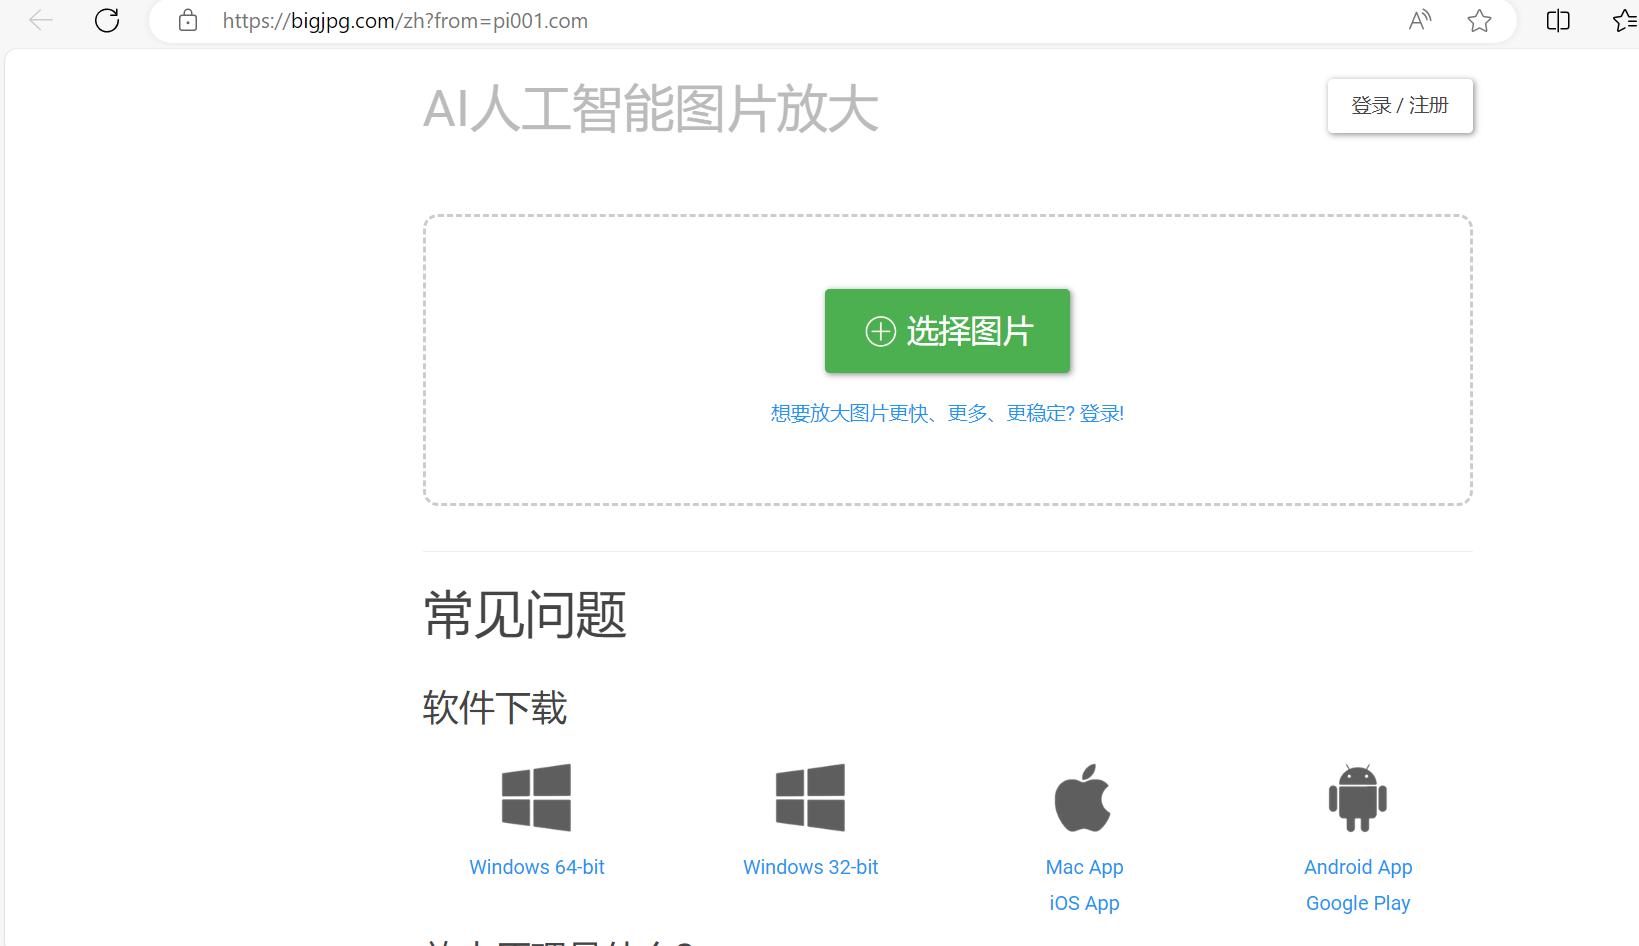Open the Windows 32-bit download link
The width and height of the screenshot is (1639, 946).
(x=811, y=867)
